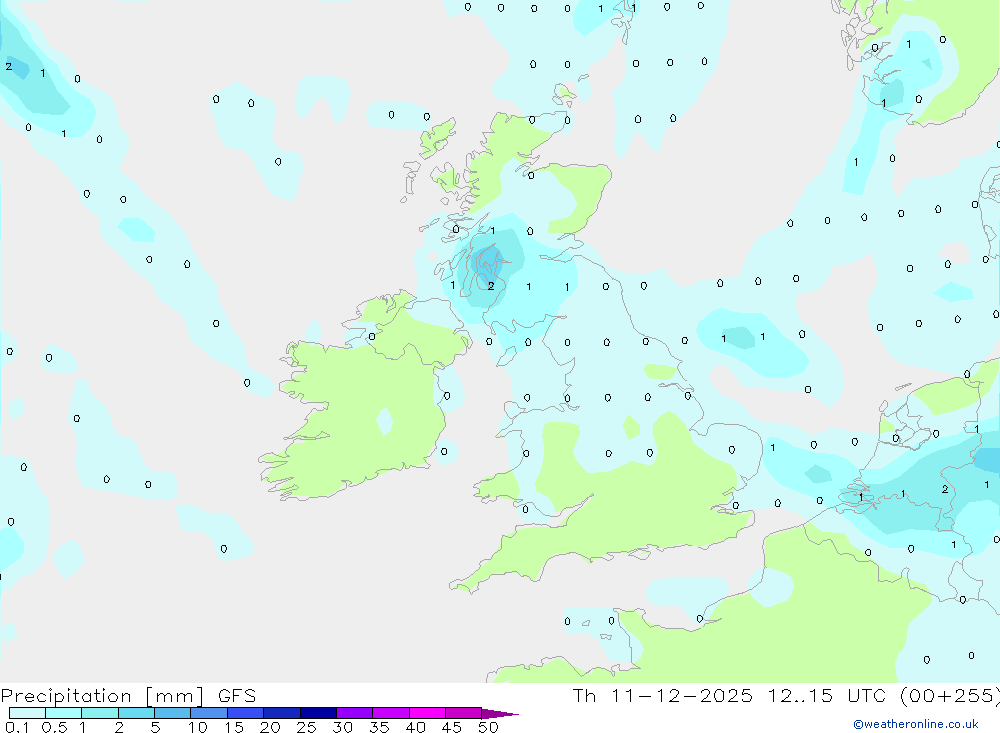Viewport: 1000px width, 733px height.
Task: Click the '45' legend scale label
Action: coord(452,727)
